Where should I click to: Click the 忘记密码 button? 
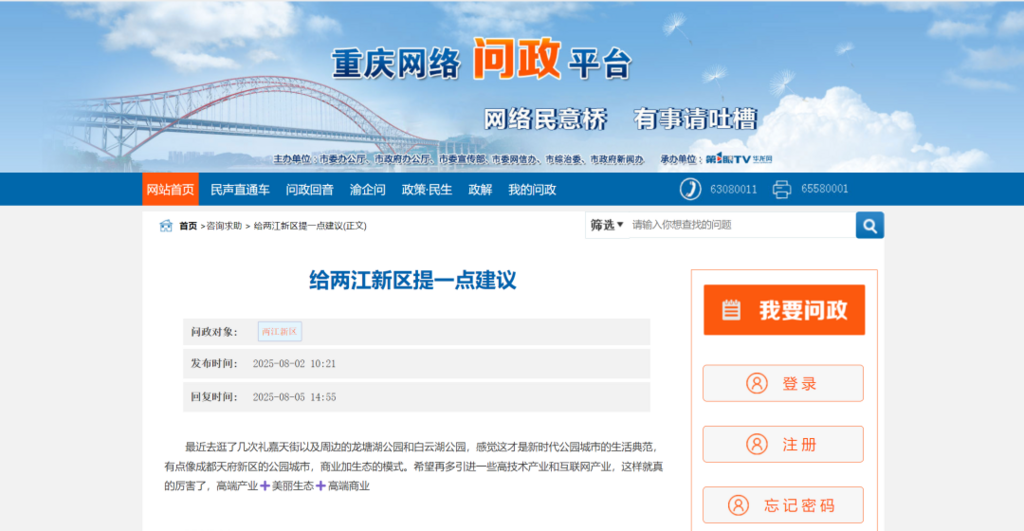point(783,505)
